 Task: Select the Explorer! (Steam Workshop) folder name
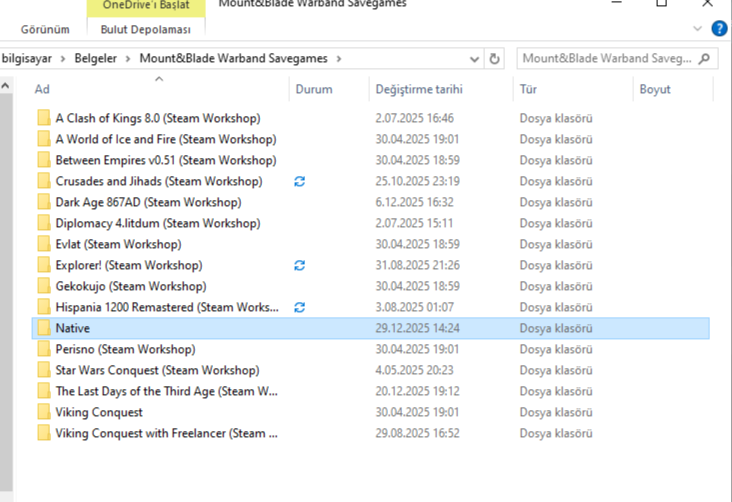pyautogui.click(x=129, y=265)
